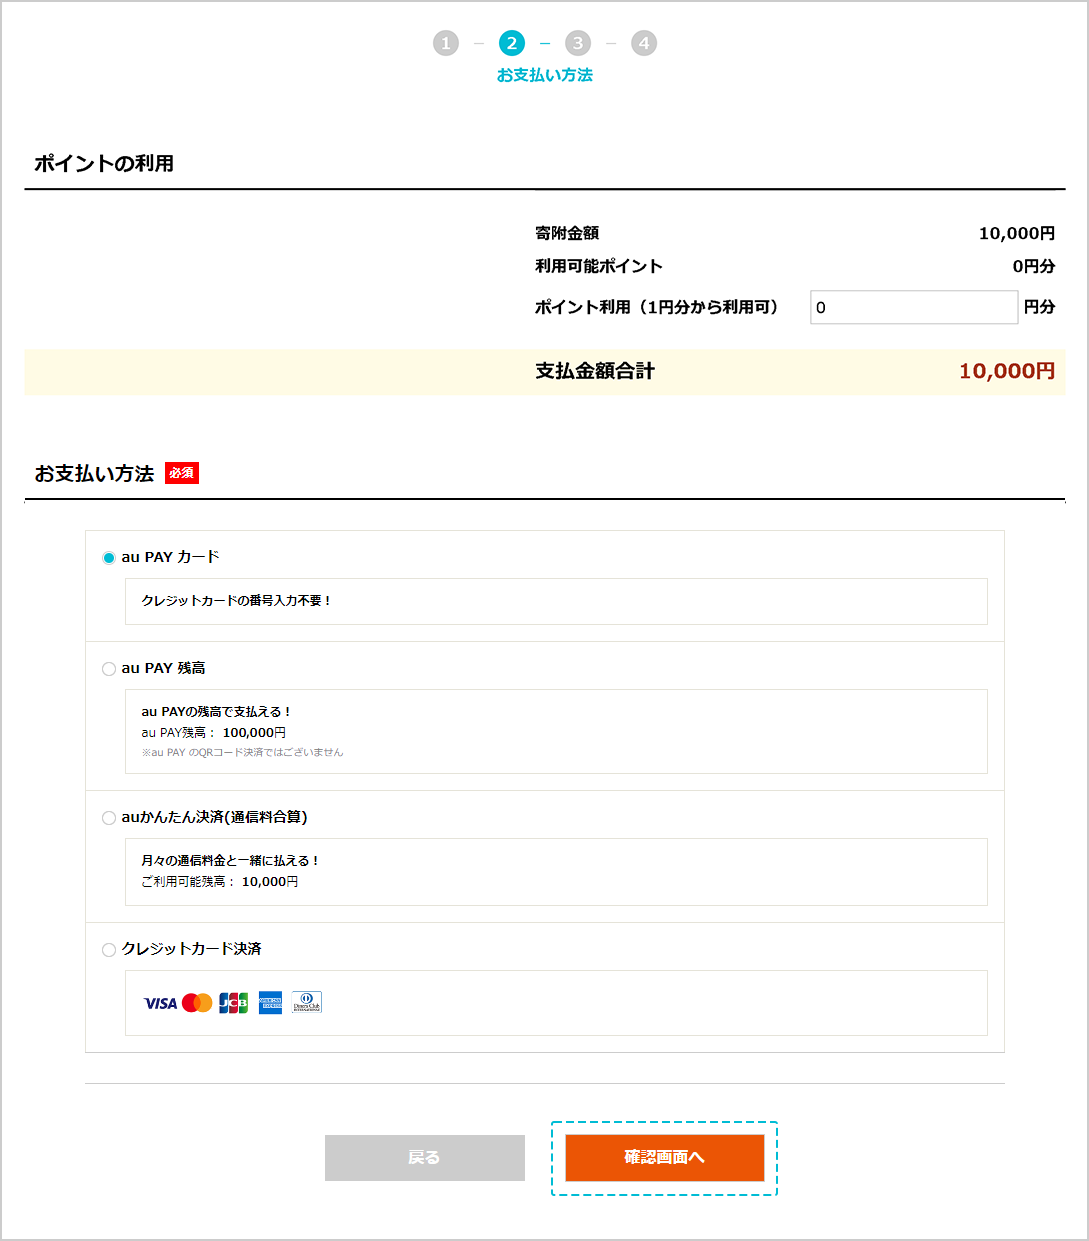Click the 支払金額合計 label
Viewport: 1089px width, 1241px height.
[595, 371]
